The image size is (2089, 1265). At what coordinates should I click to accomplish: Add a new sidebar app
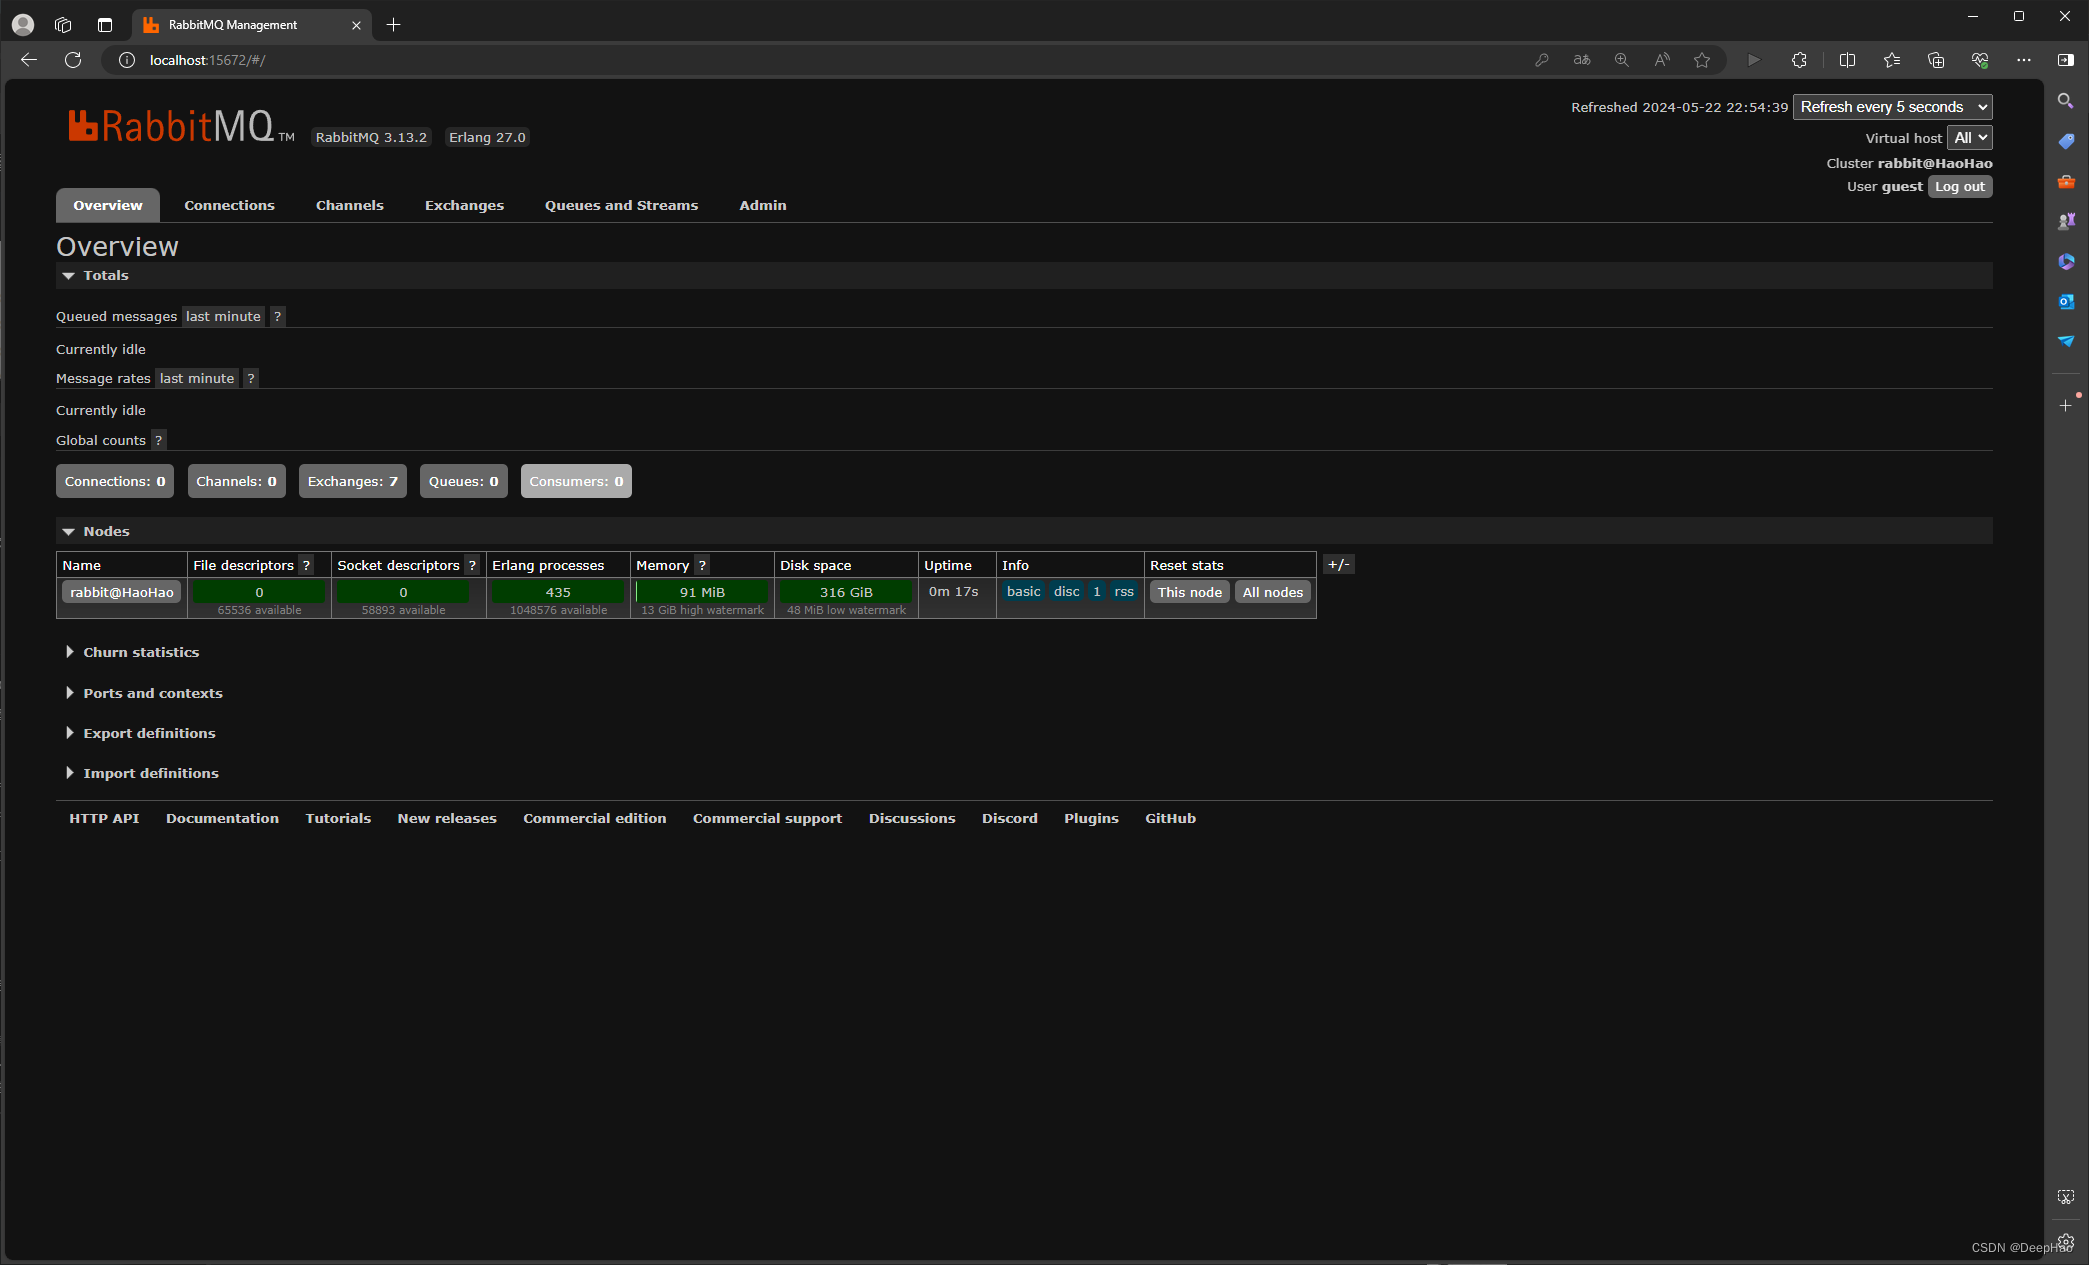coord(2066,405)
